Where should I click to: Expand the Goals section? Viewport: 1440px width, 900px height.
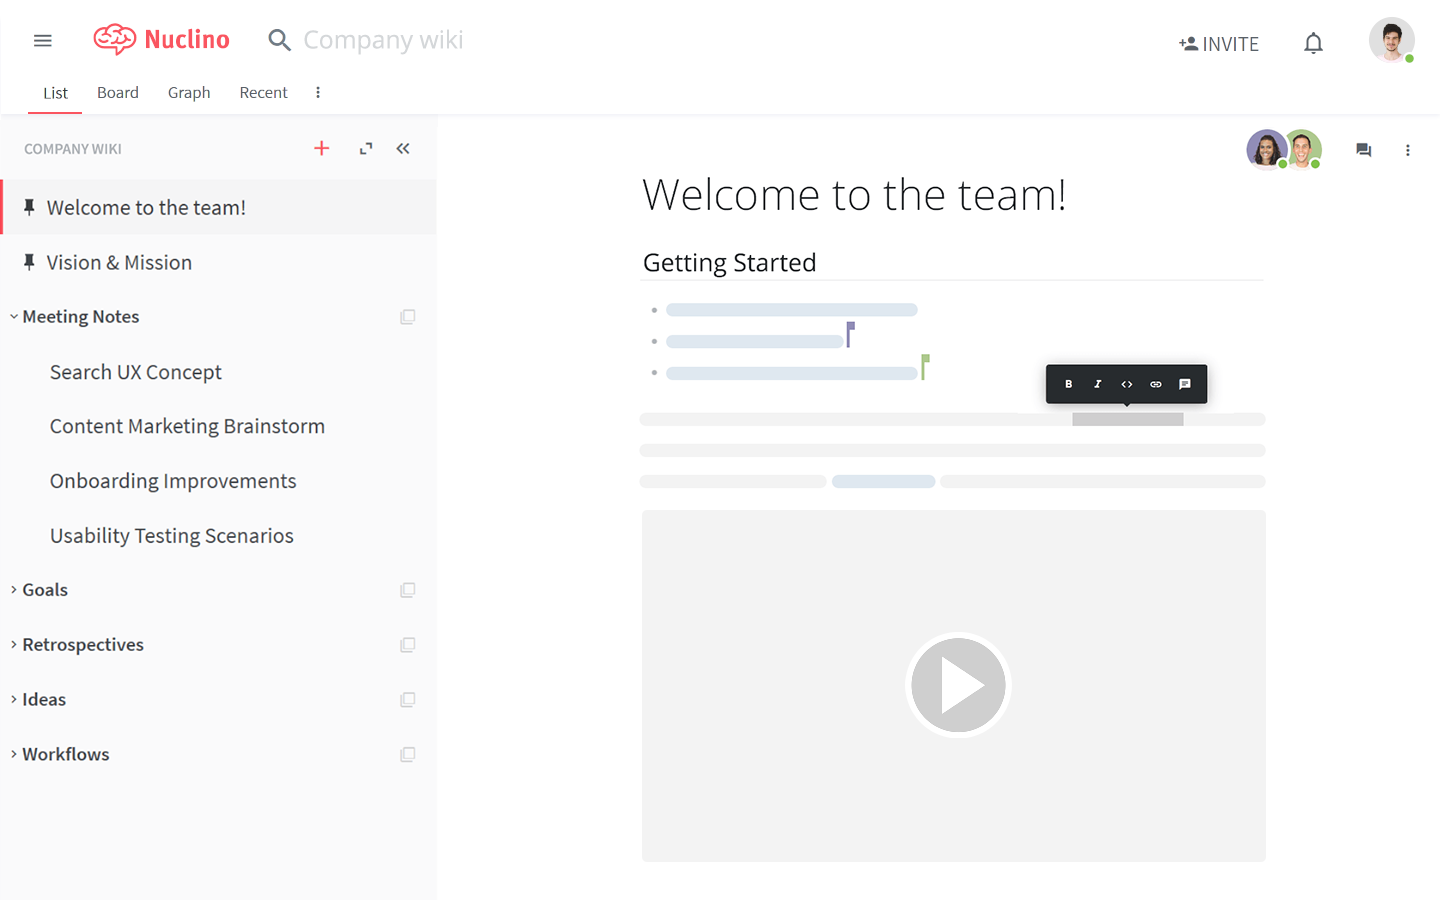[12, 589]
